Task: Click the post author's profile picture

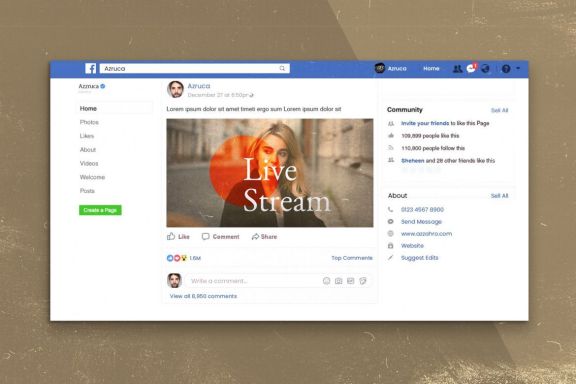Action: pos(176,89)
